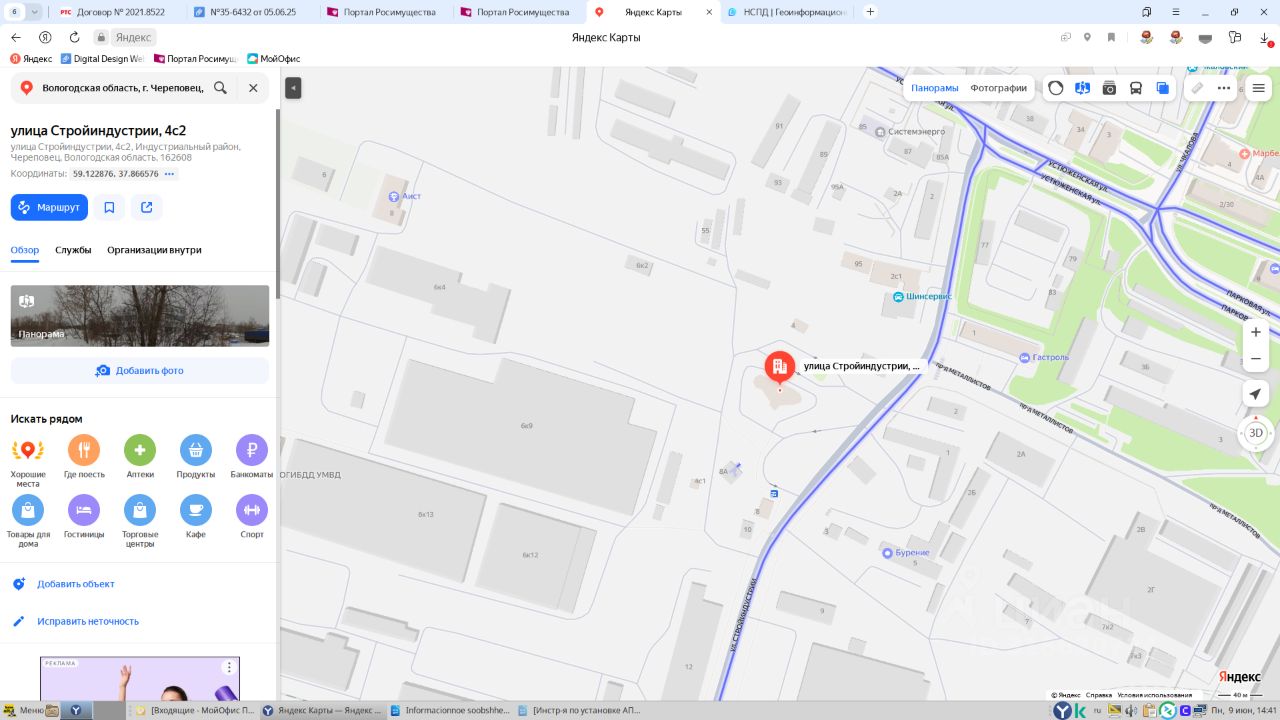
Task: Go back with browser arrow
Action: 15,37
